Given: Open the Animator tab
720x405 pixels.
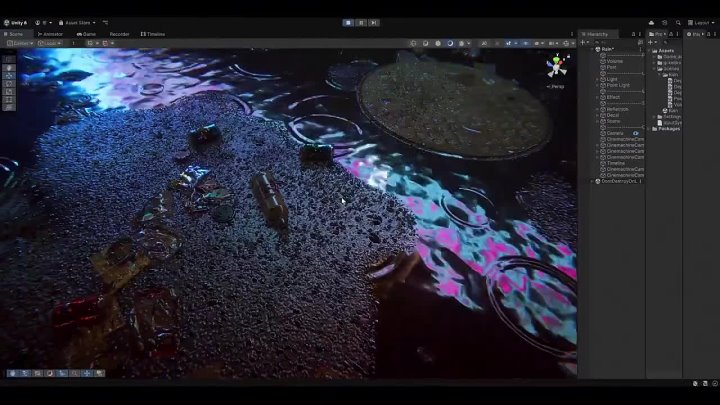Looking at the screenshot, I should 50,34.
